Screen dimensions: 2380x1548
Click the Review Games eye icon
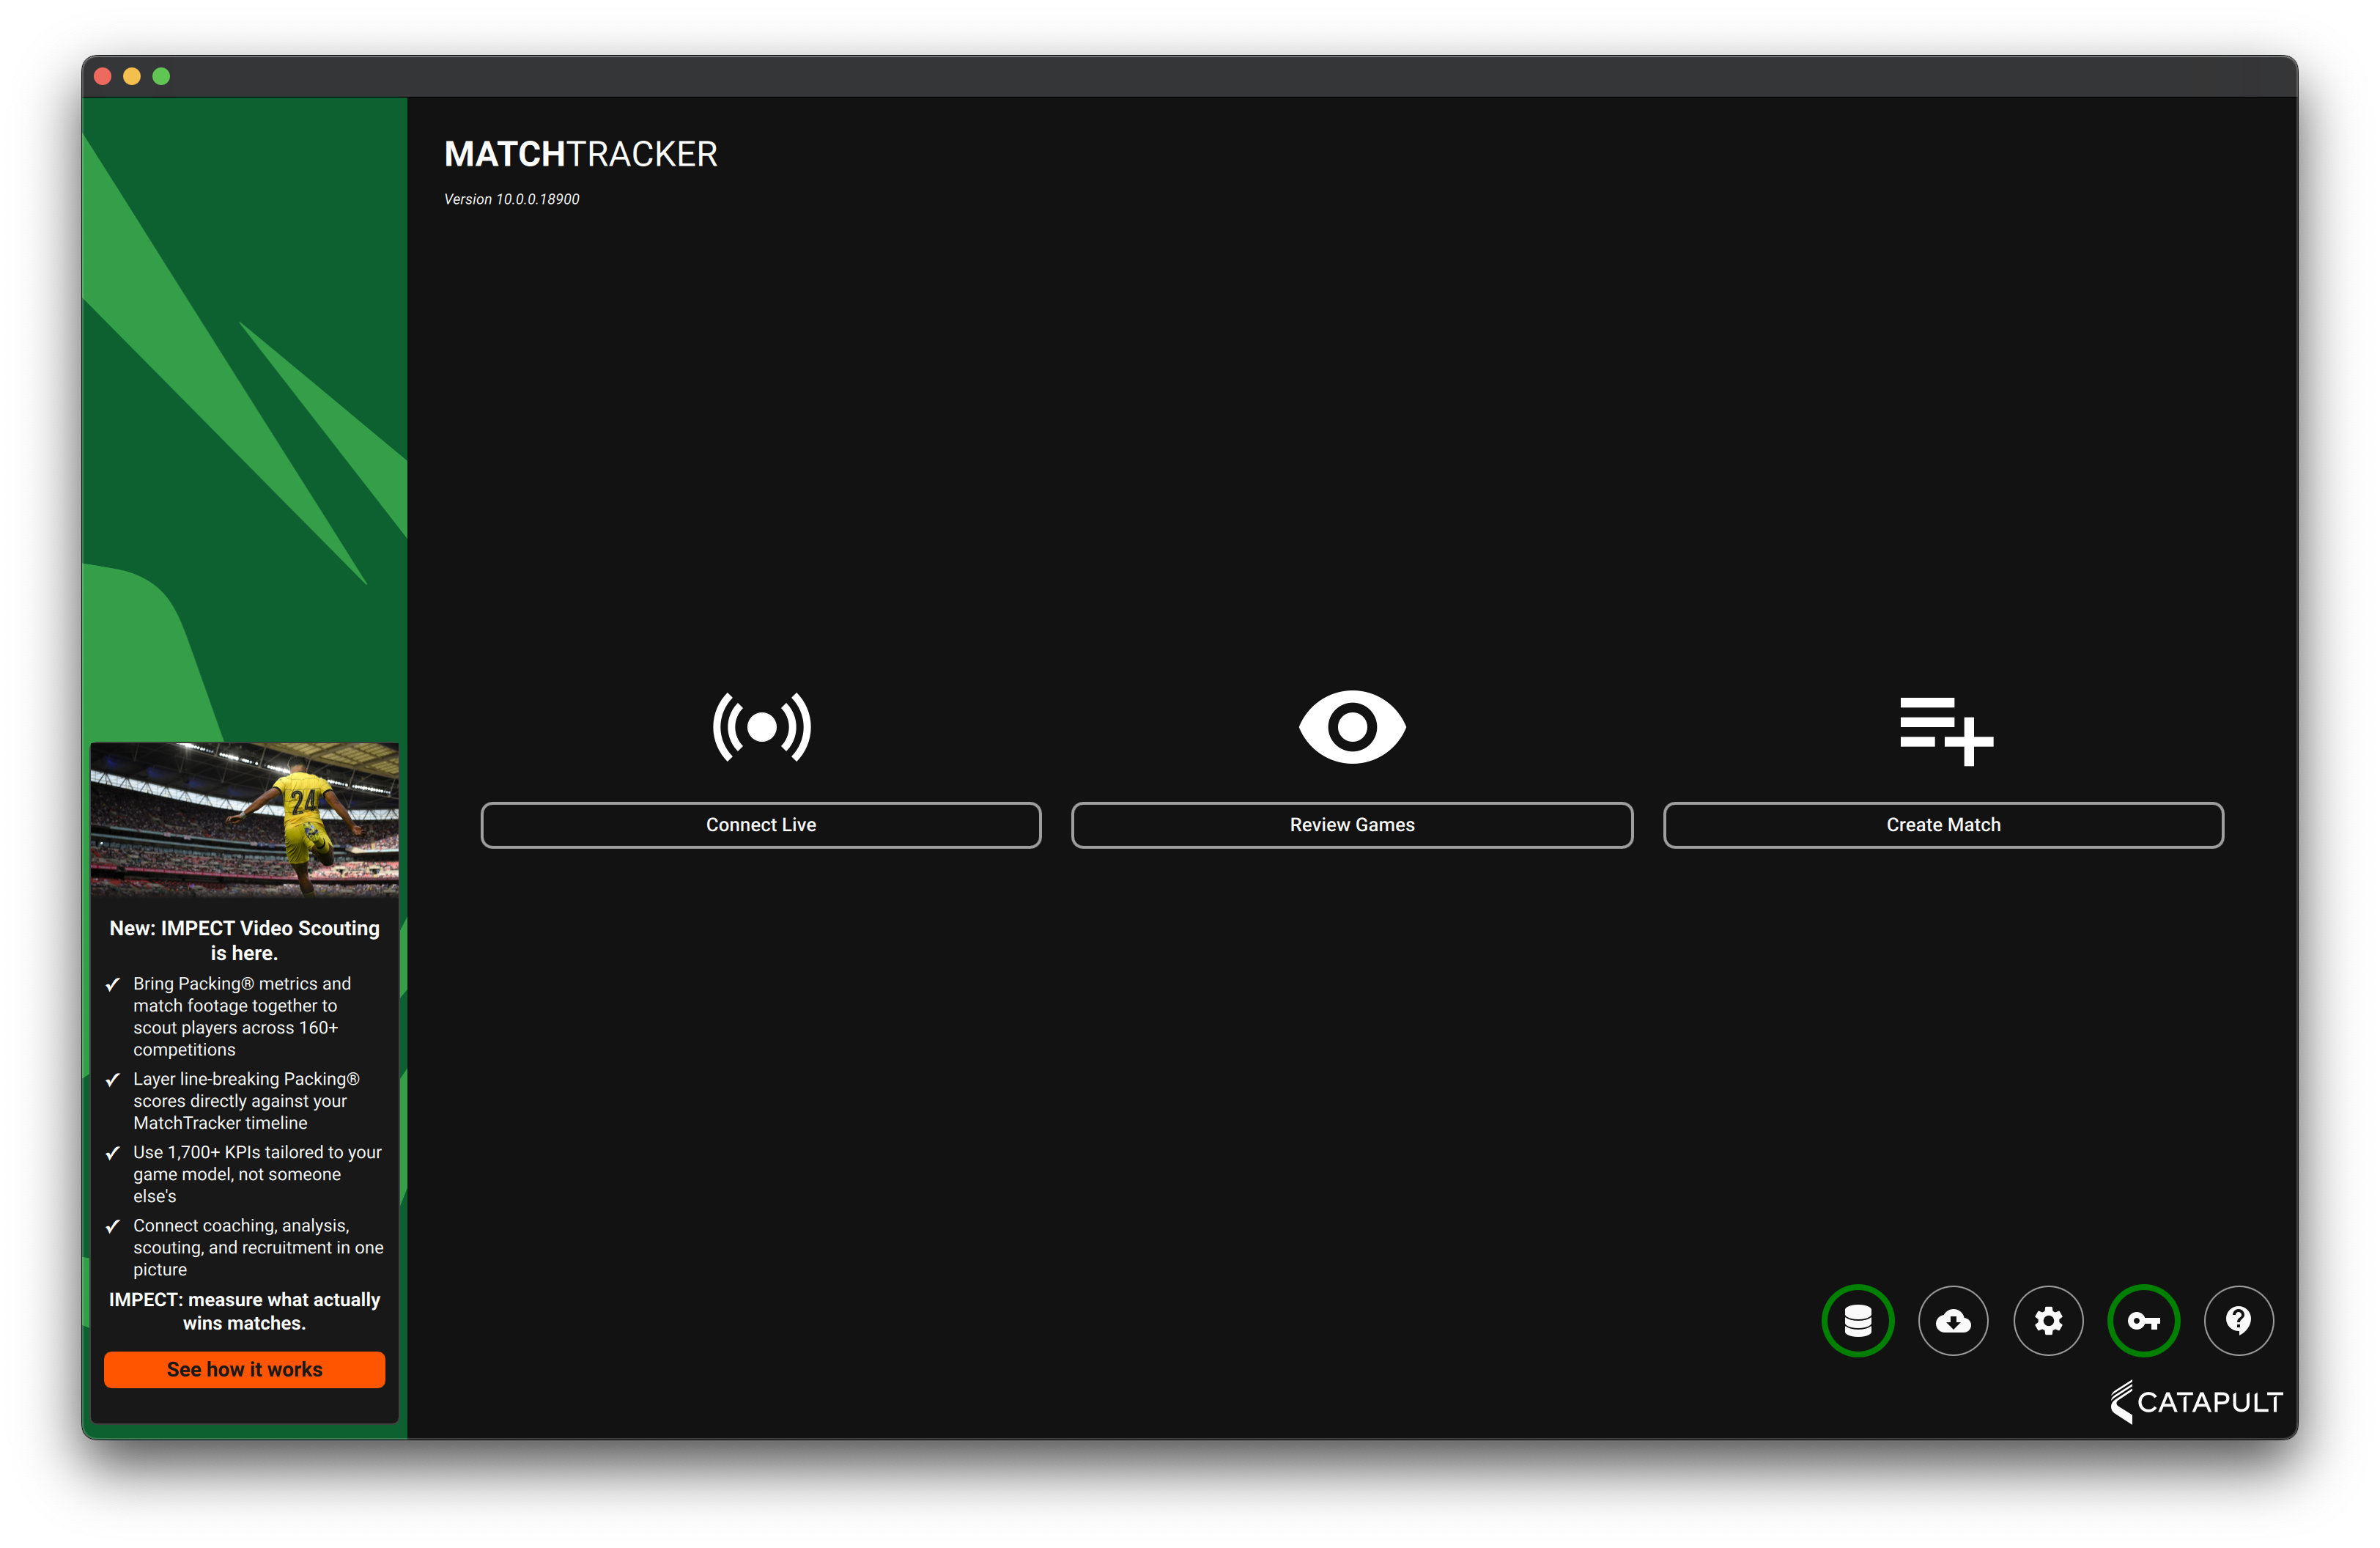pyautogui.click(x=1352, y=727)
